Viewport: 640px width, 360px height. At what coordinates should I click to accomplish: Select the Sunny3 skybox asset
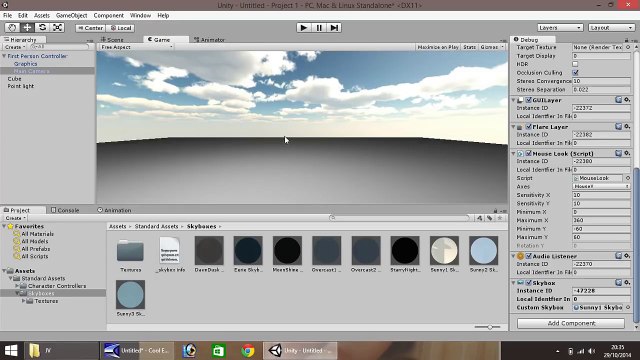pyautogui.click(x=130, y=298)
